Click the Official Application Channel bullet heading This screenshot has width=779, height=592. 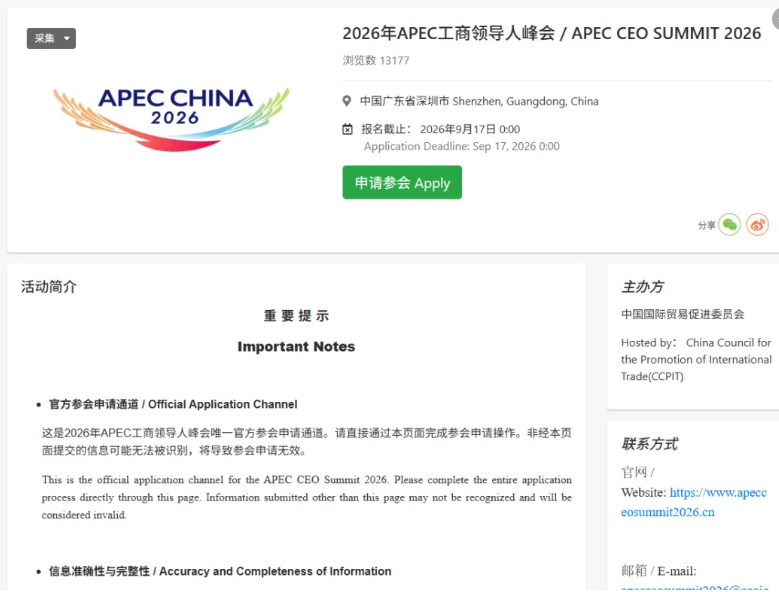pyautogui.click(x=173, y=404)
